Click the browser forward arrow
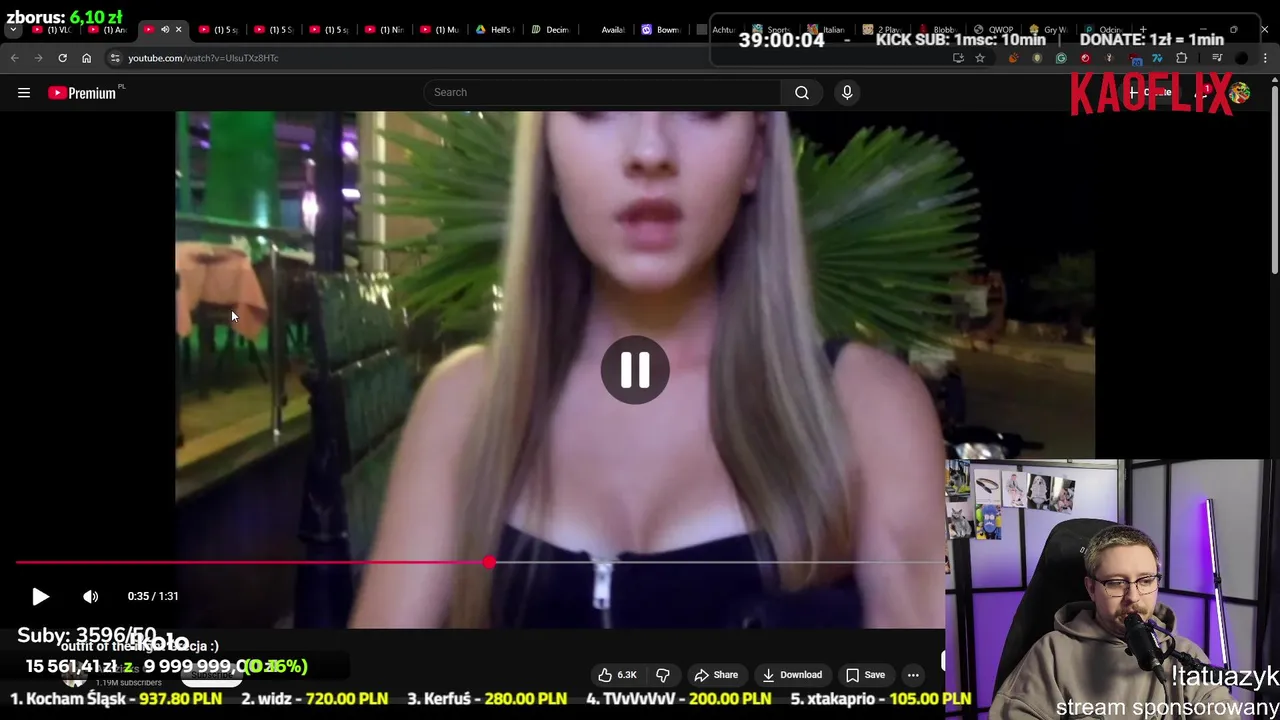This screenshot has width=1280, height=720. coord(39,58)
